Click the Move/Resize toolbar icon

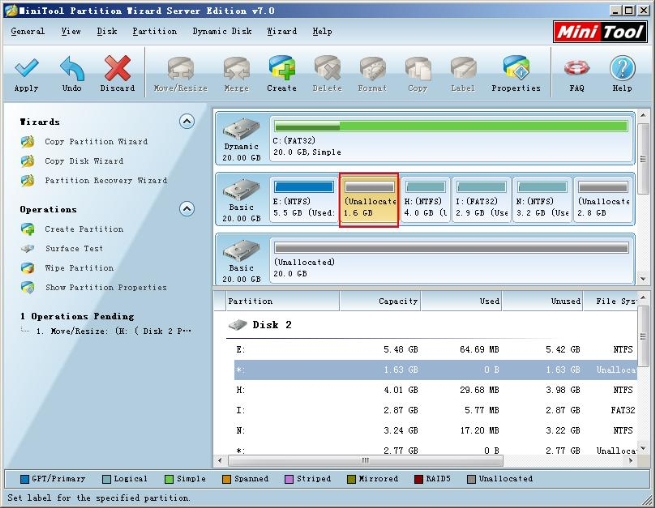click(180, 69)
